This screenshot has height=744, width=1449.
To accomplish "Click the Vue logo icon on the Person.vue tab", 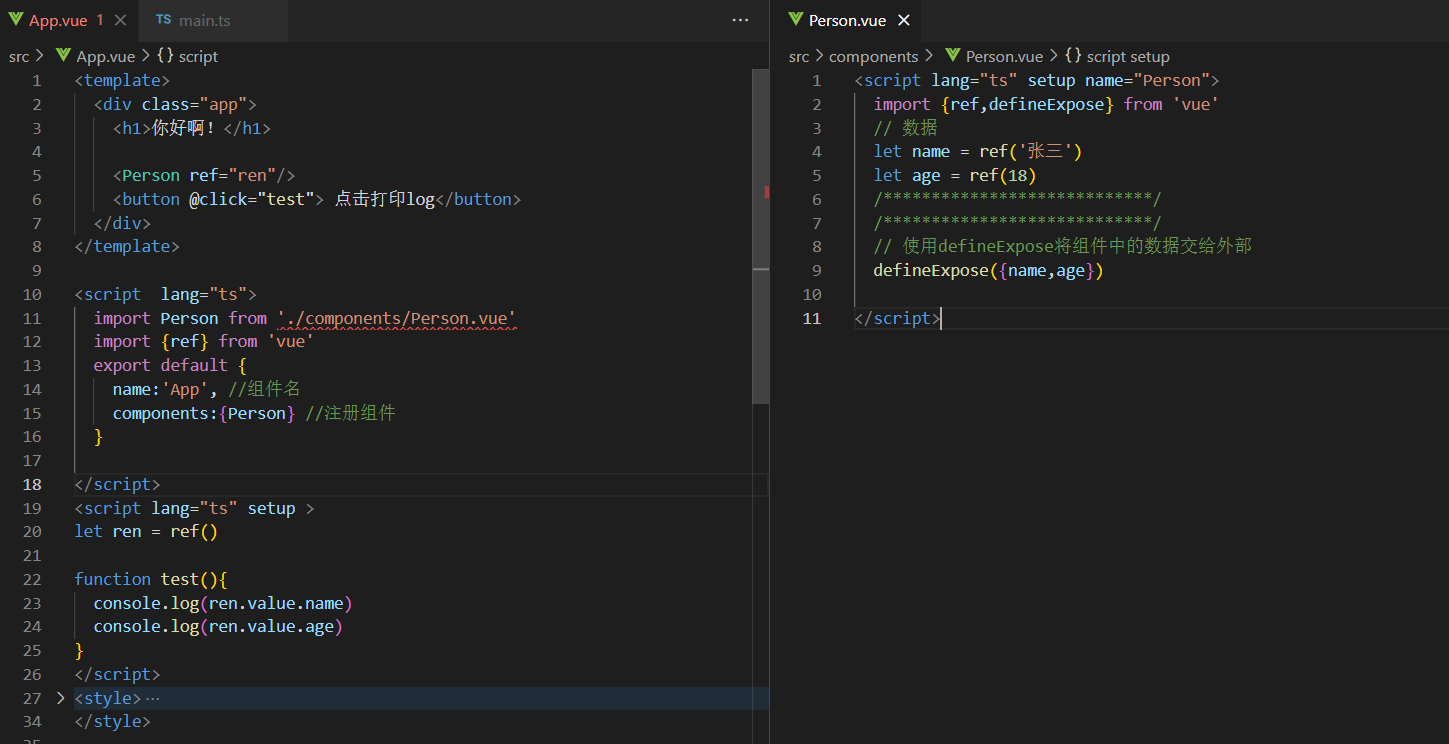I will 796,20.
